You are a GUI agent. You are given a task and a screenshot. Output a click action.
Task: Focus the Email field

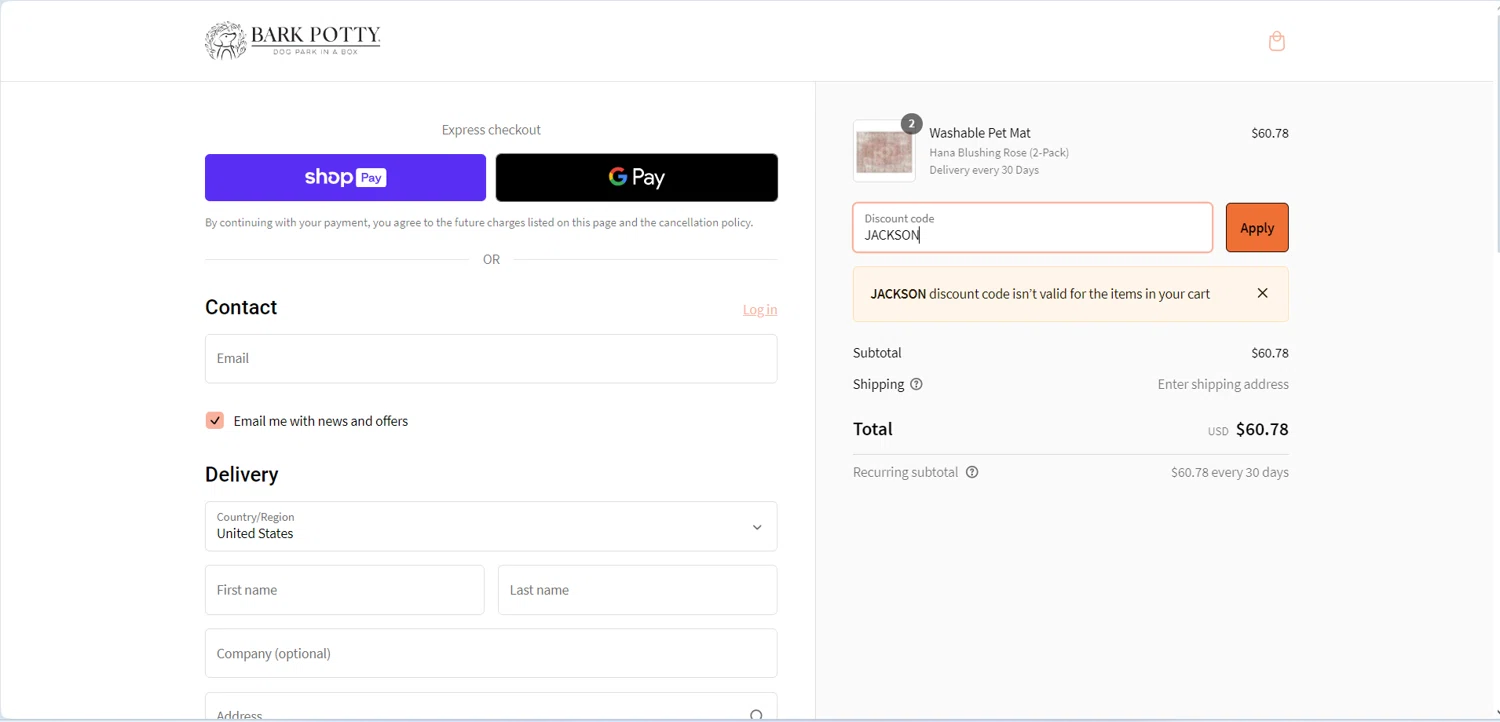491,358
